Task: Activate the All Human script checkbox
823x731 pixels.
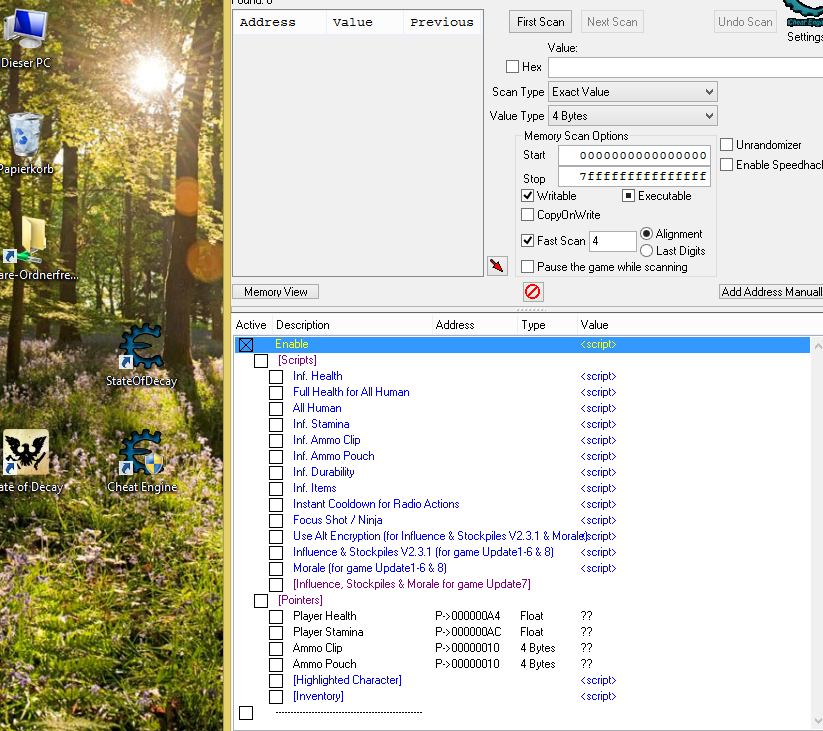Action: click(x=276, y=409)
